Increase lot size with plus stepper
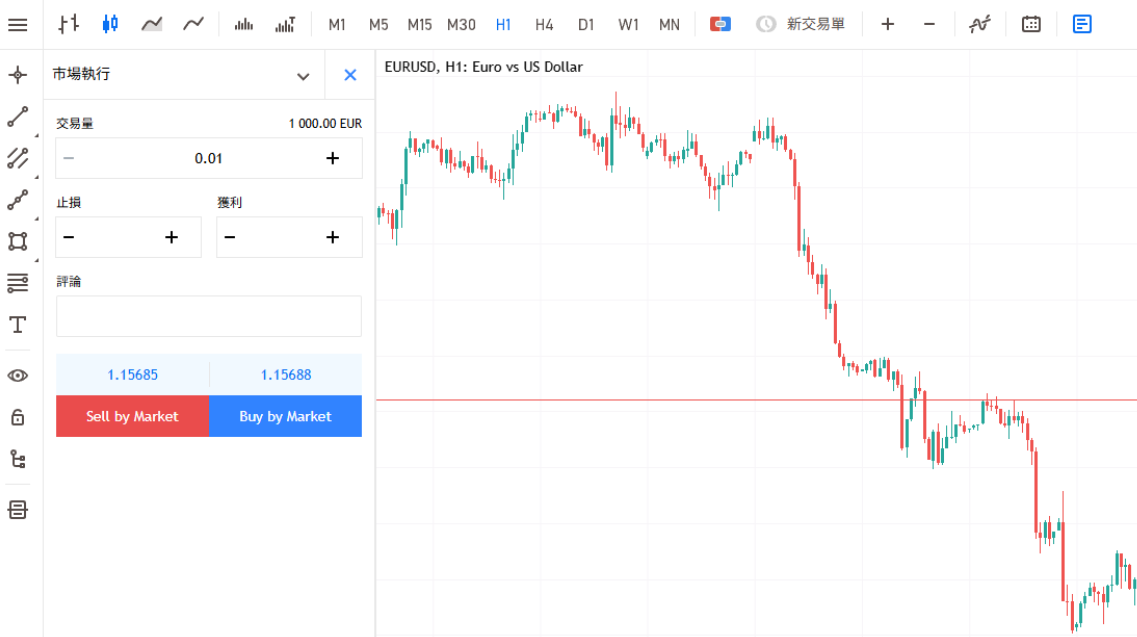 point(332,158)
